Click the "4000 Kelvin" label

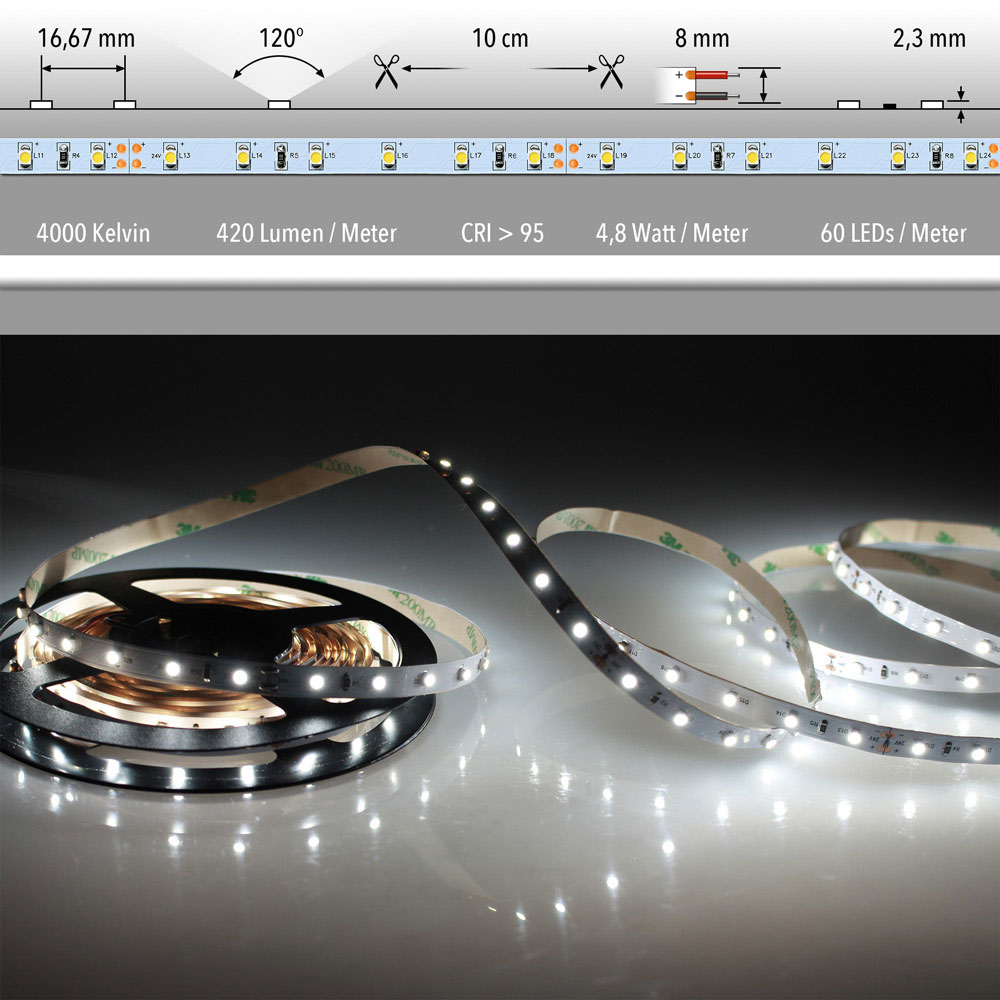pyautogui.click(x=93, y=233)
